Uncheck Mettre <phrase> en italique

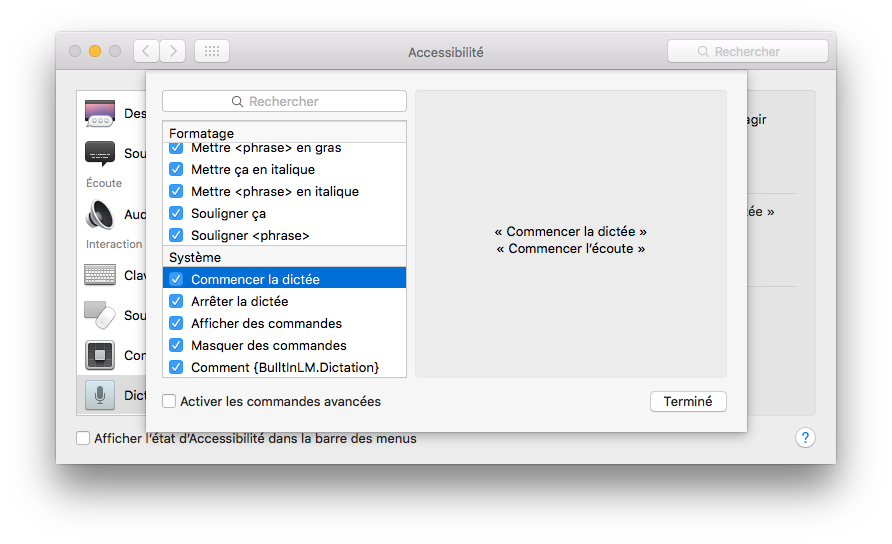(176, 191)
